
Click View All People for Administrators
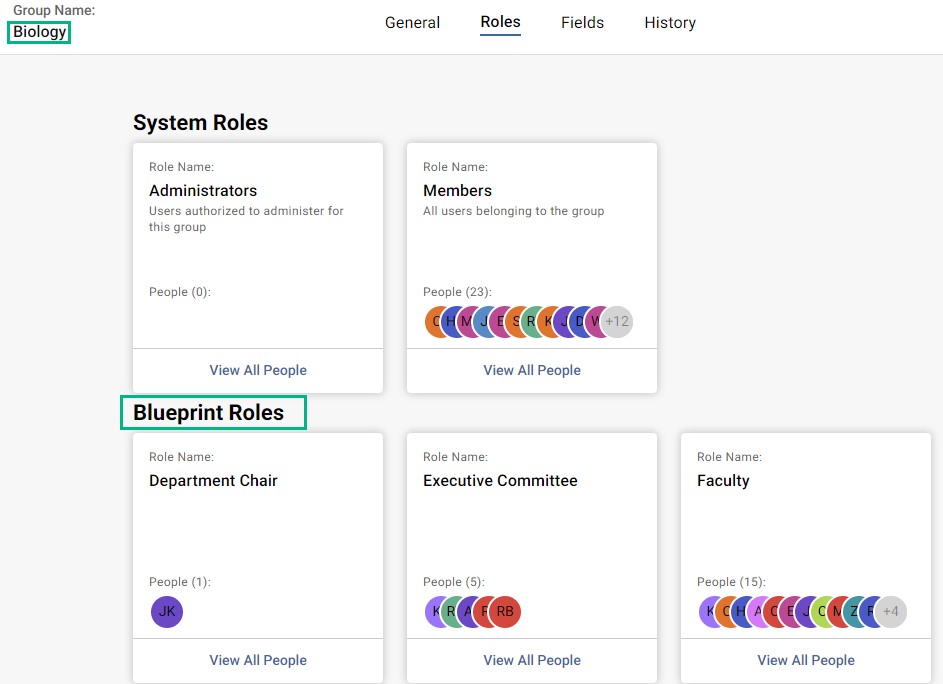[257, 370]
